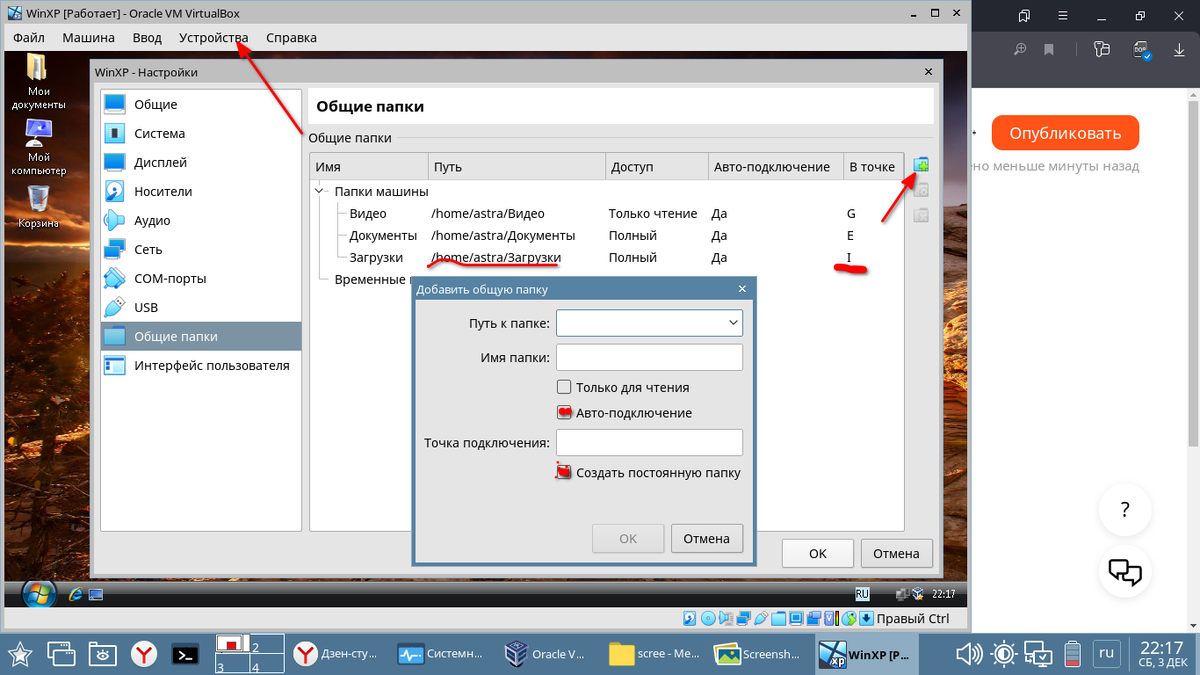Open the Файл menu
The image size is (1200, 675).
tap(29, 38)
